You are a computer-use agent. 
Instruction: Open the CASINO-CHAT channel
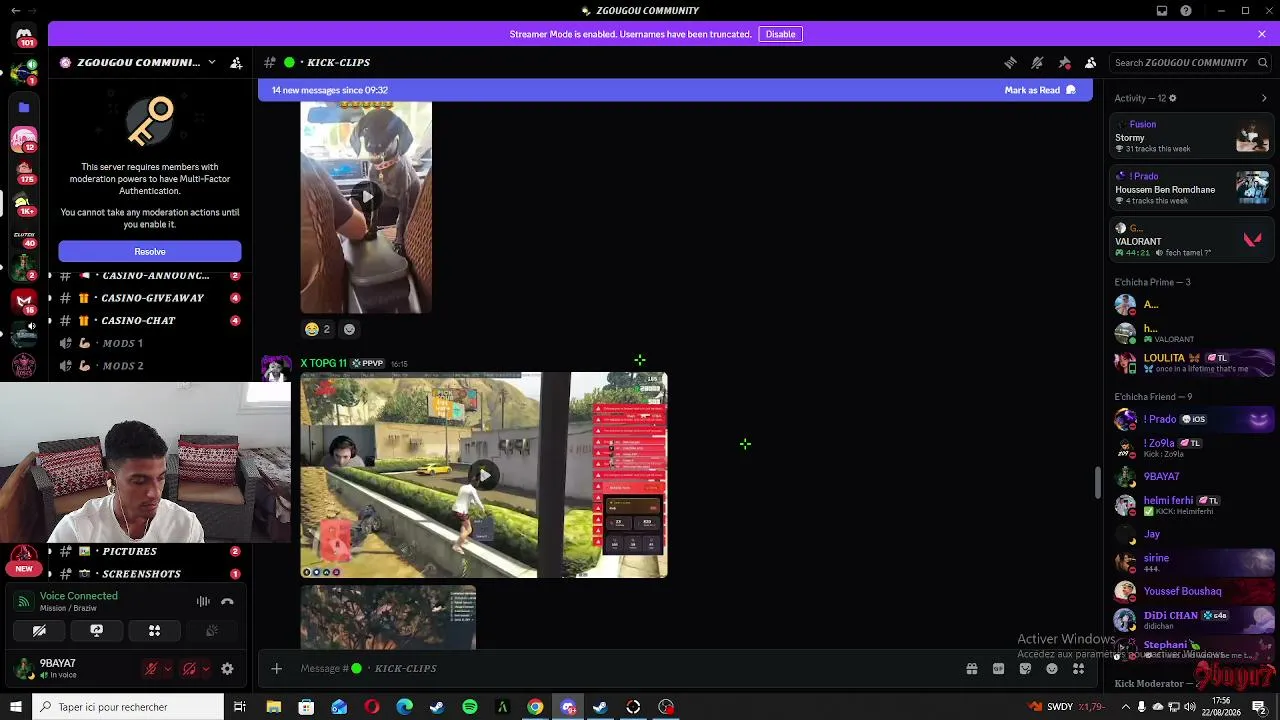(149, 321)
